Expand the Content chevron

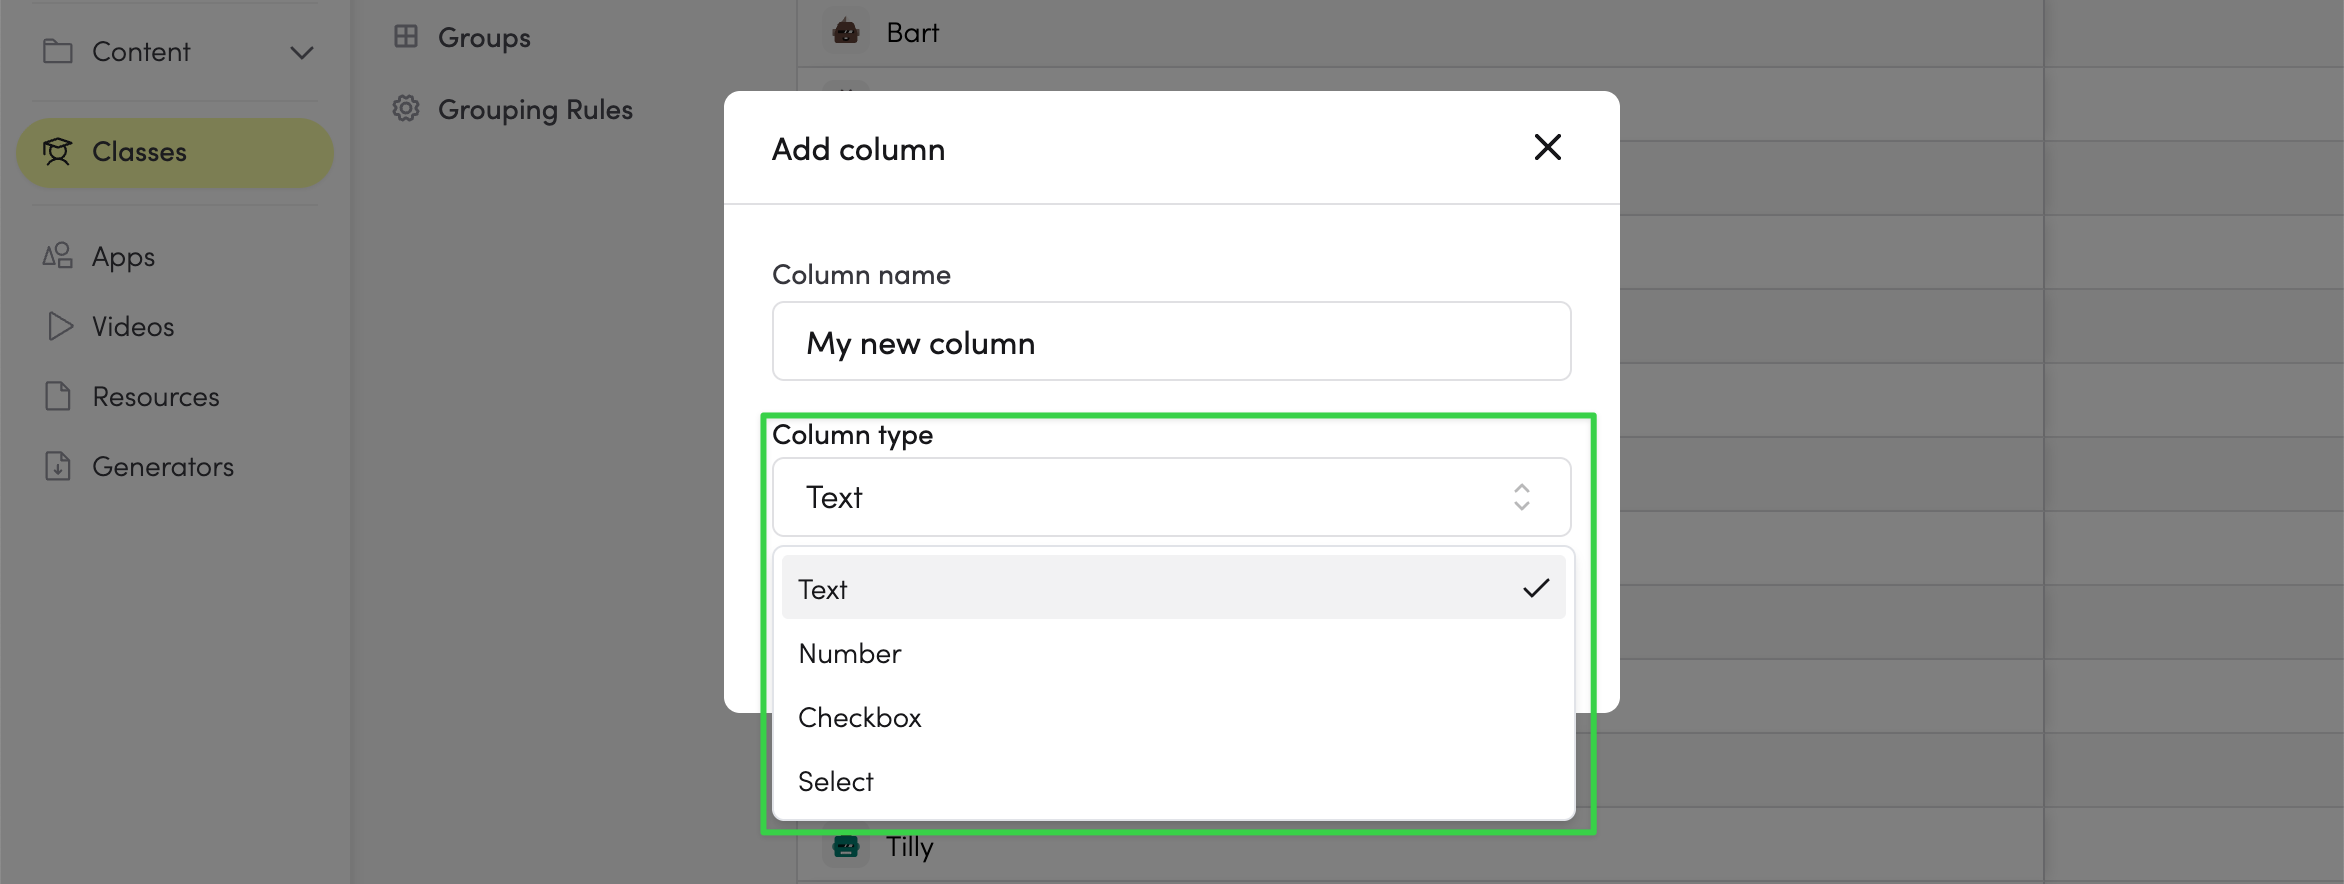click(x=301, y=52)
